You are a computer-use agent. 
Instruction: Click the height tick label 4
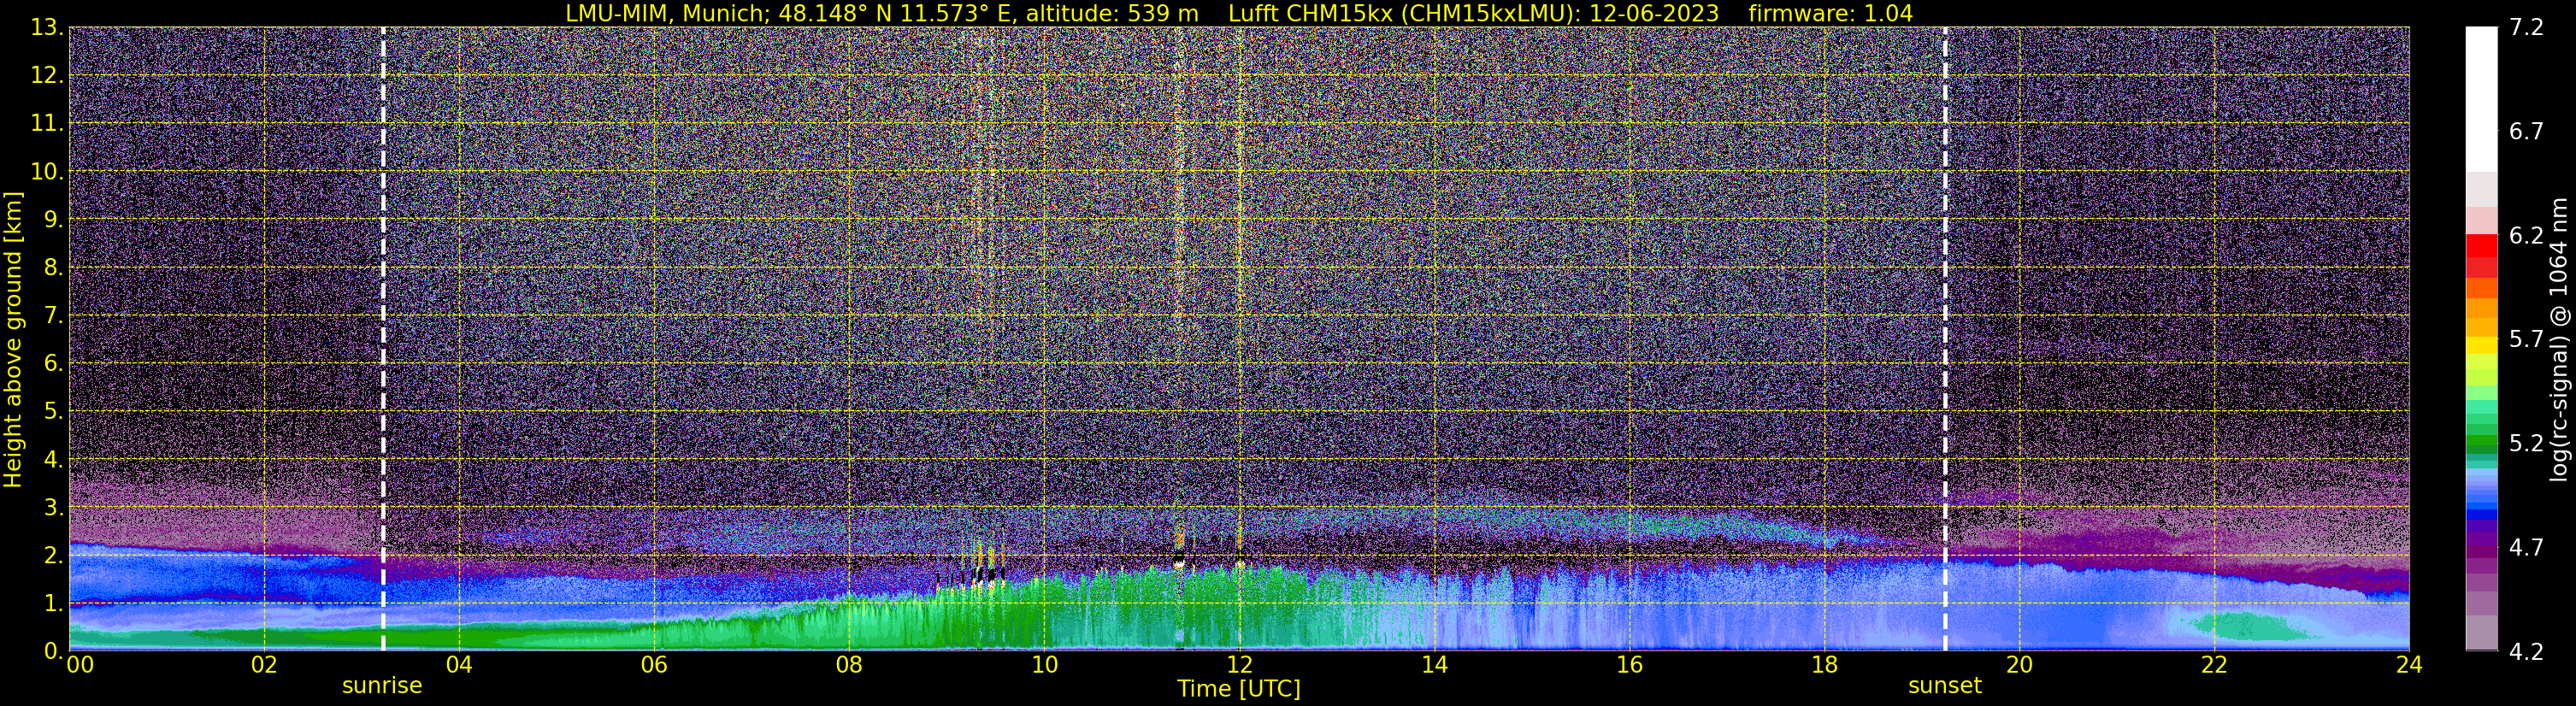click(x=54, y=460)
